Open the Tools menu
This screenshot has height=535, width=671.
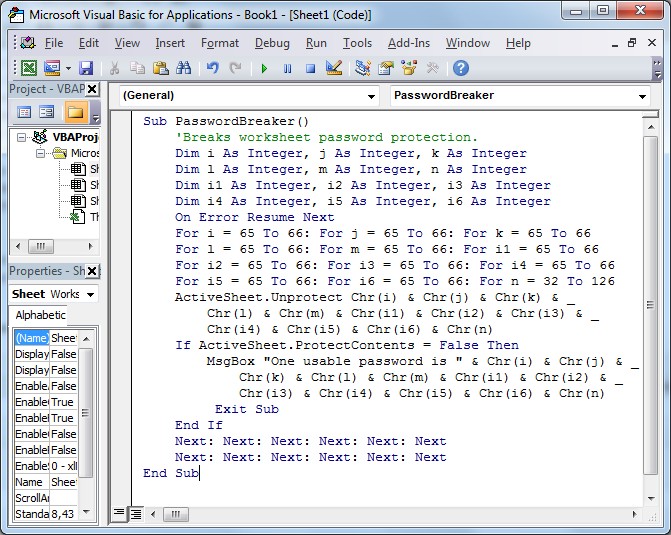pyautogui.click(x=357, y=43)
